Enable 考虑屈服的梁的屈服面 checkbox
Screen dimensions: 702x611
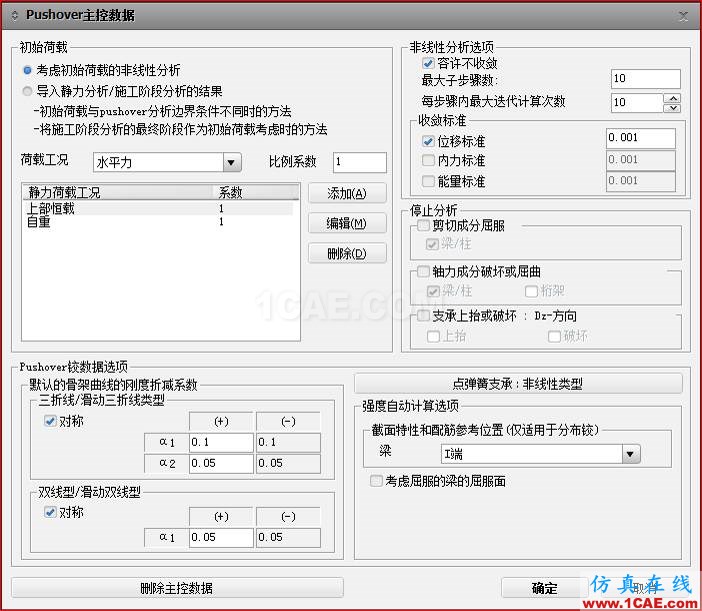click(376, 481)
